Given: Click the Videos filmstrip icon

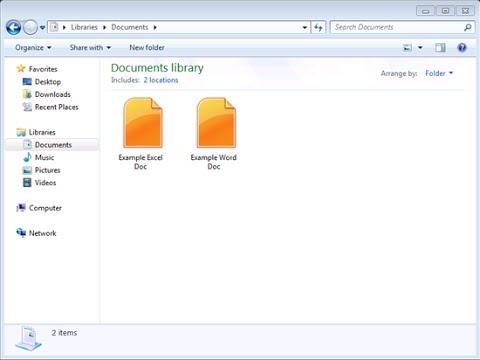Looking at the screenshot, I should click(27, 183).
